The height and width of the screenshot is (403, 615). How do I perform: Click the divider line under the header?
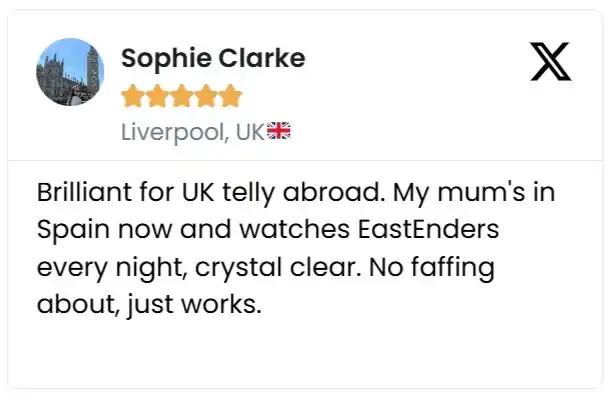pos(306,160)
